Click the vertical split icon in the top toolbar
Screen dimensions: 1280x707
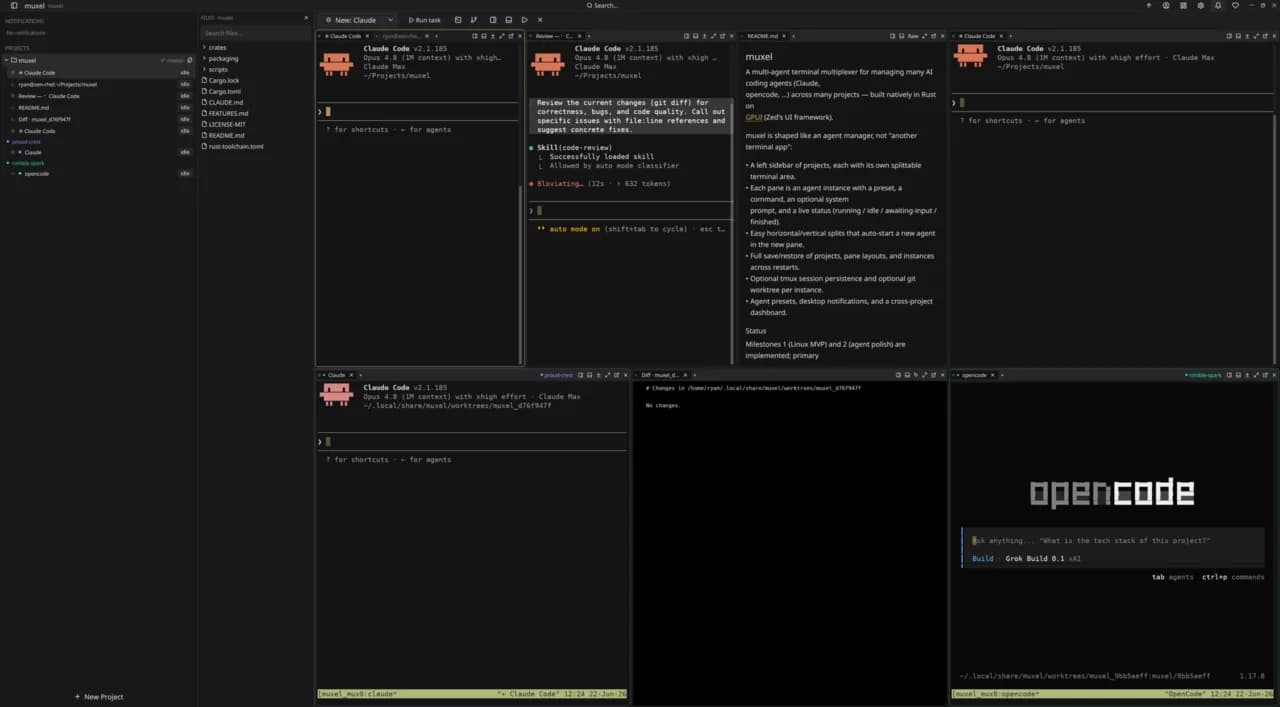pos(493,20)
